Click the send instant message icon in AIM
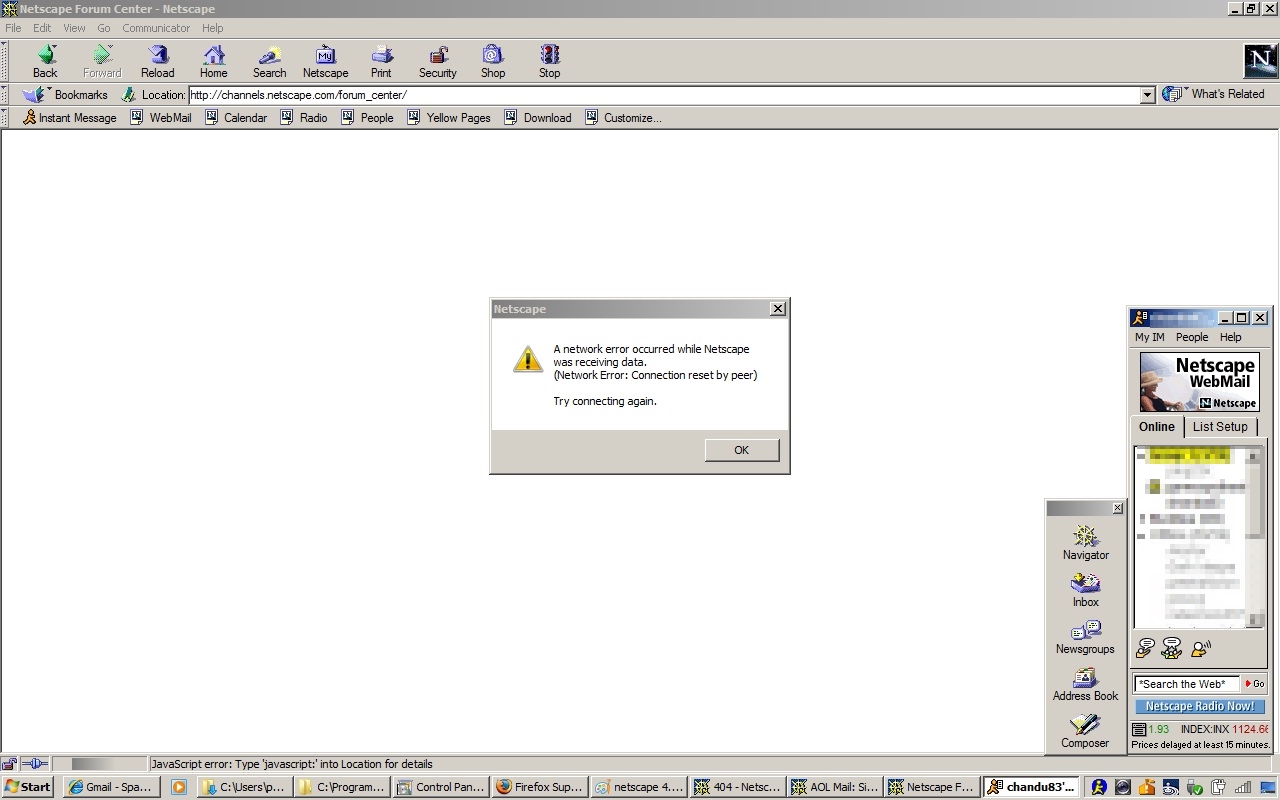 click(x=1146, y=648)
